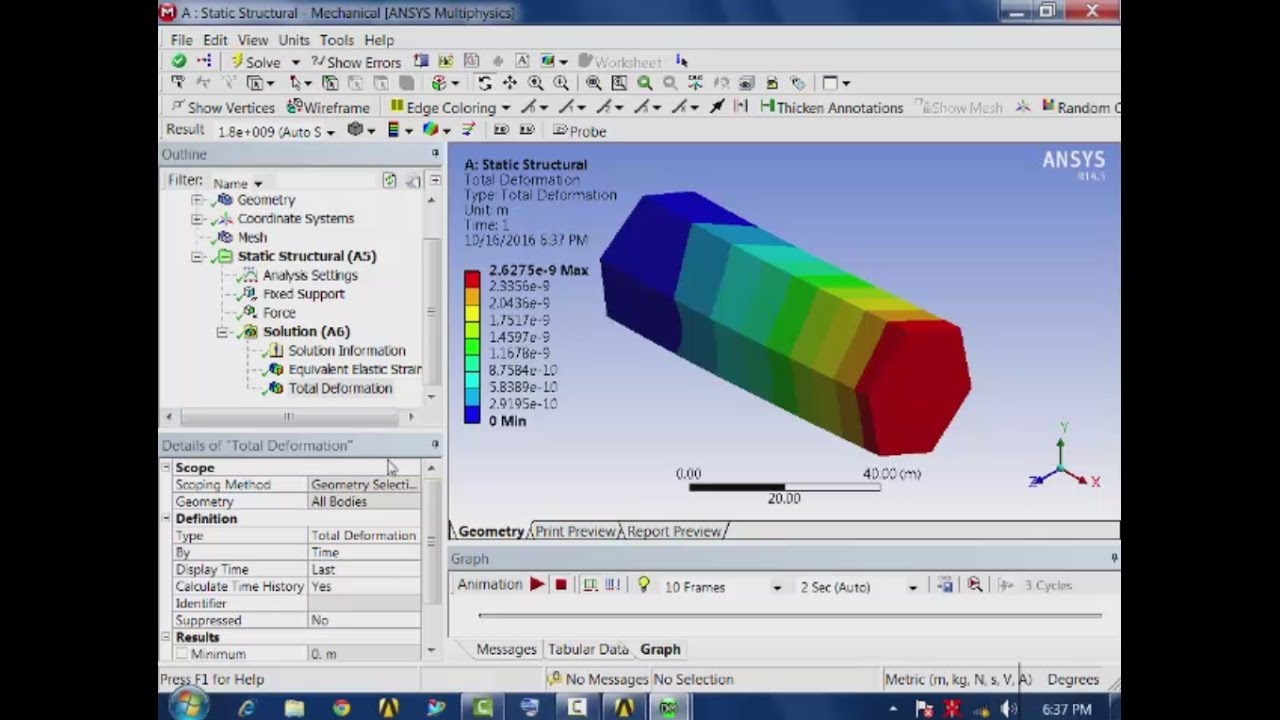Expand the Geometry tree node

click(197, 200)
